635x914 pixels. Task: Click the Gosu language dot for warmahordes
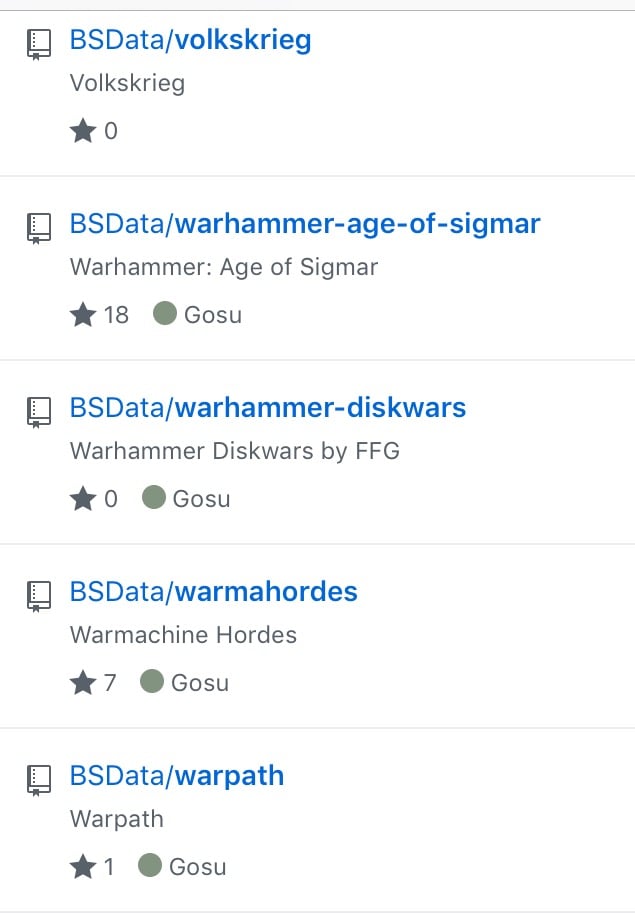point(152,681)
